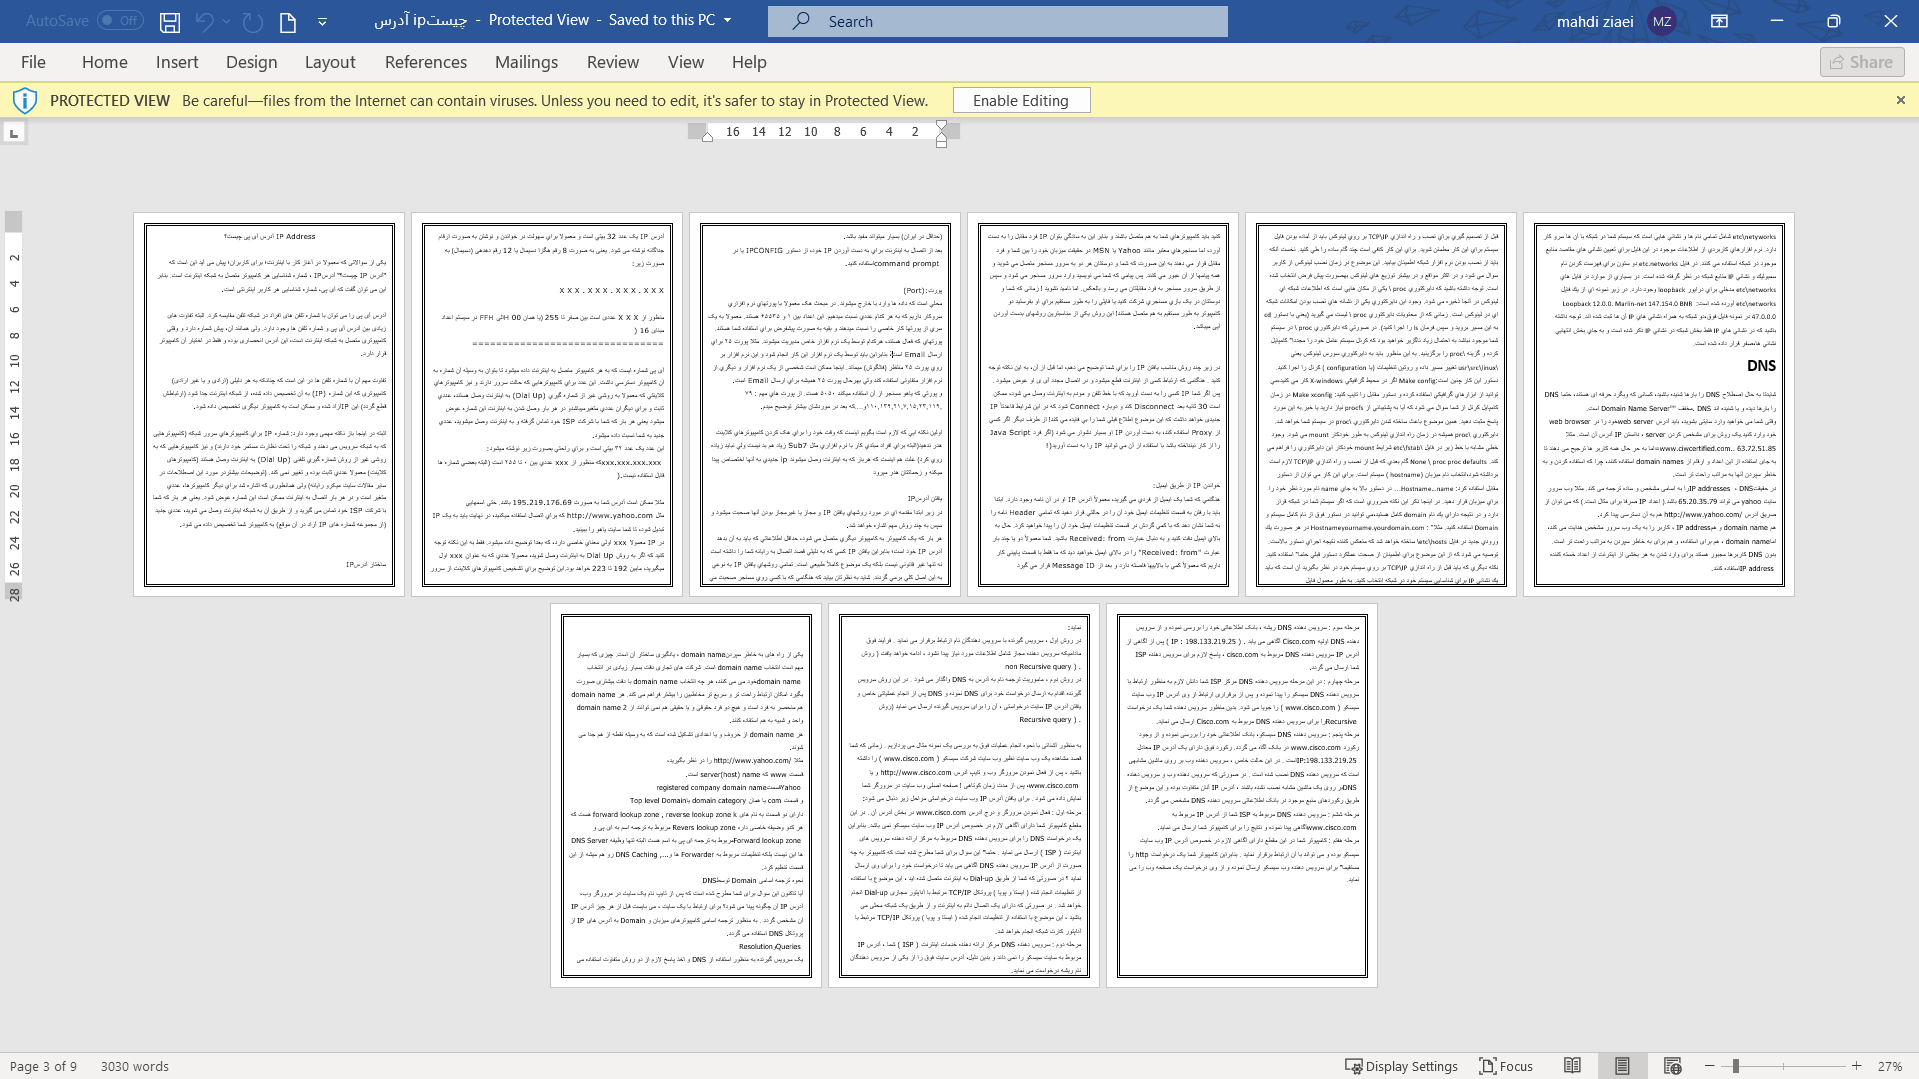
Task: Switch to Read Mode view icon
Action: point(1572,1066)
